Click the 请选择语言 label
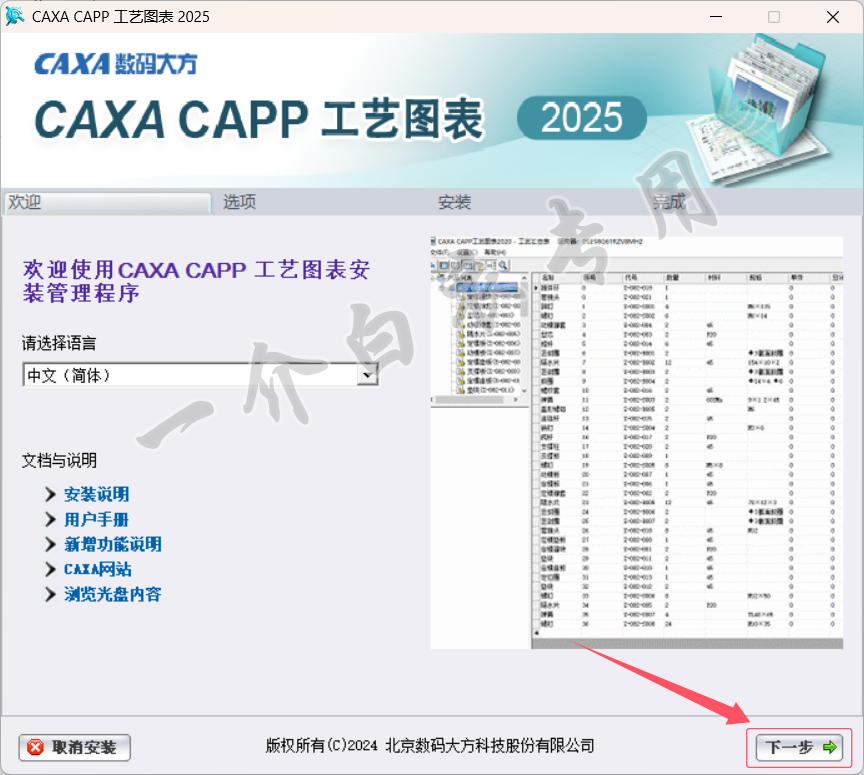864x775 pixels. click(59, 343)
